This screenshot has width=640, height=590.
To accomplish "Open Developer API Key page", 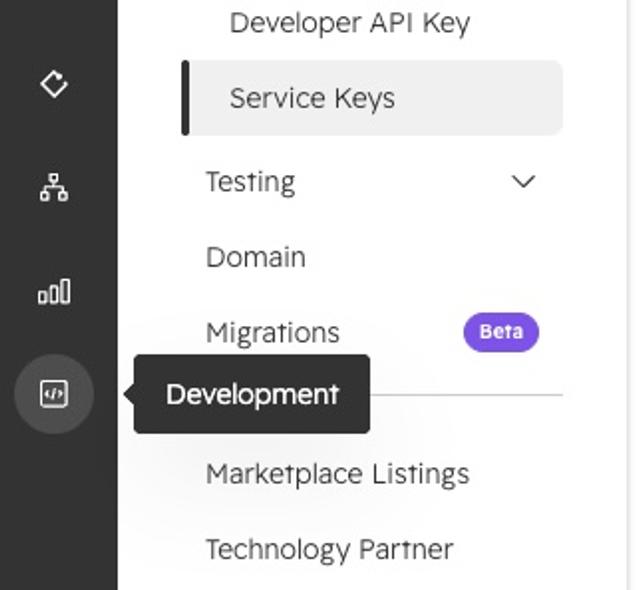I will (x=350, y=23).
